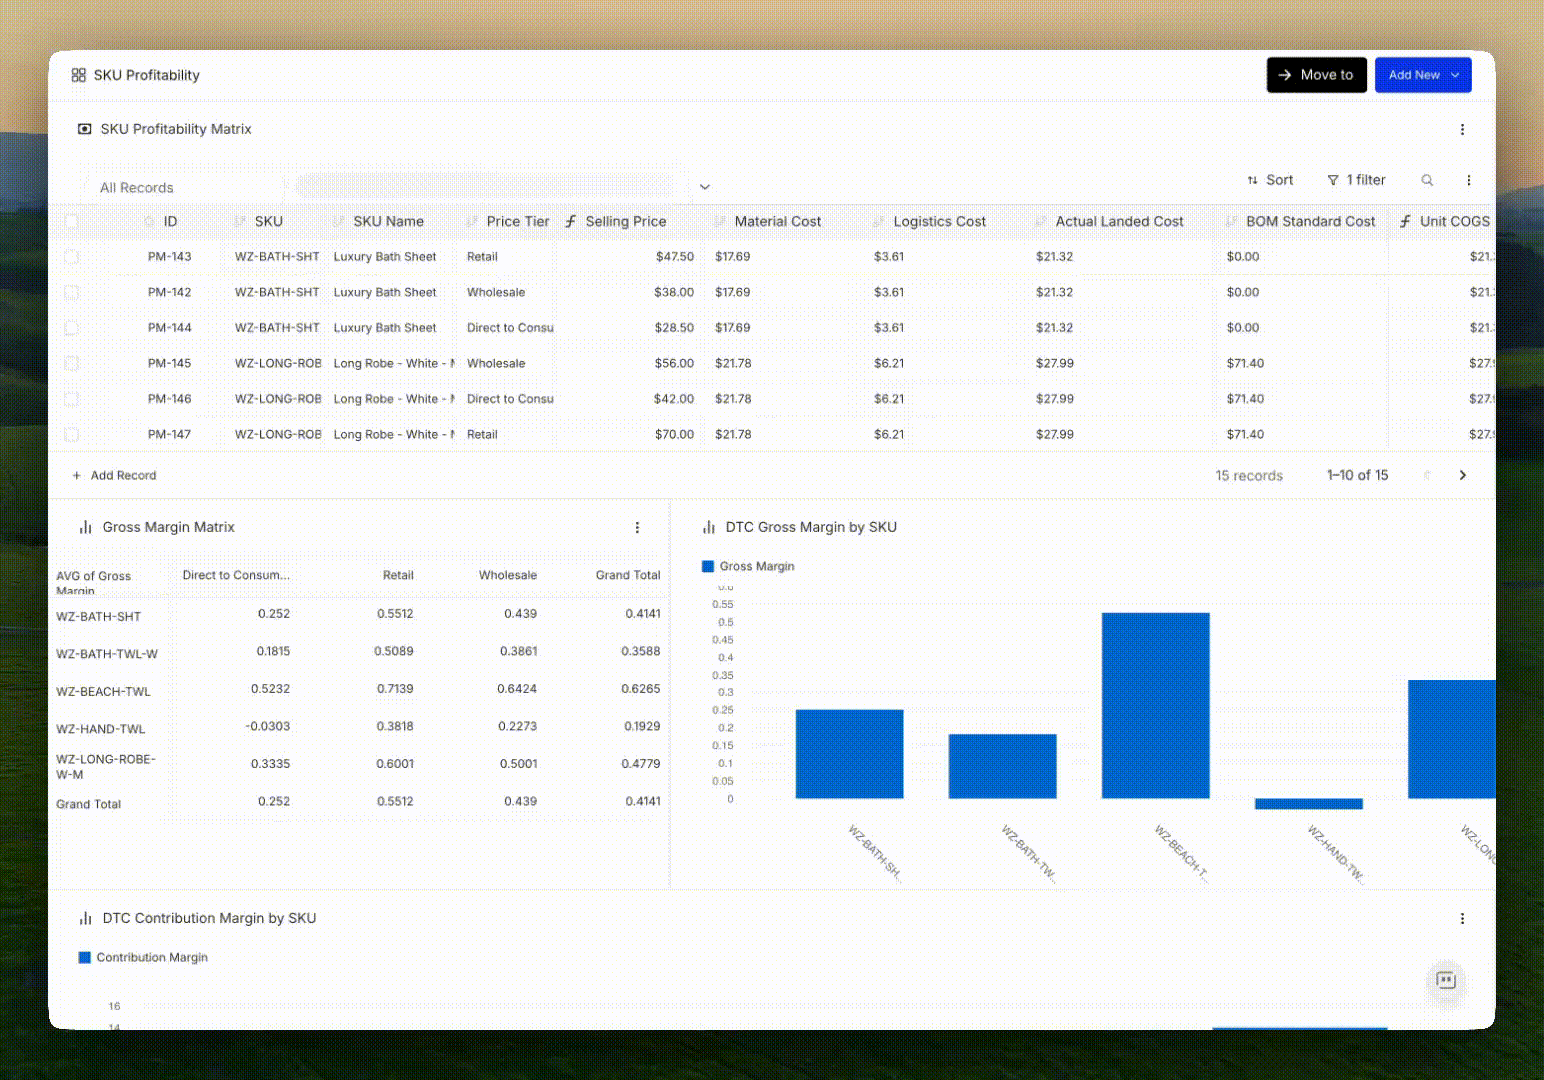Select the All Records view tab
Viewport: 1544px width, 1080px height.
pyautogui.click(x=137, y=188)
